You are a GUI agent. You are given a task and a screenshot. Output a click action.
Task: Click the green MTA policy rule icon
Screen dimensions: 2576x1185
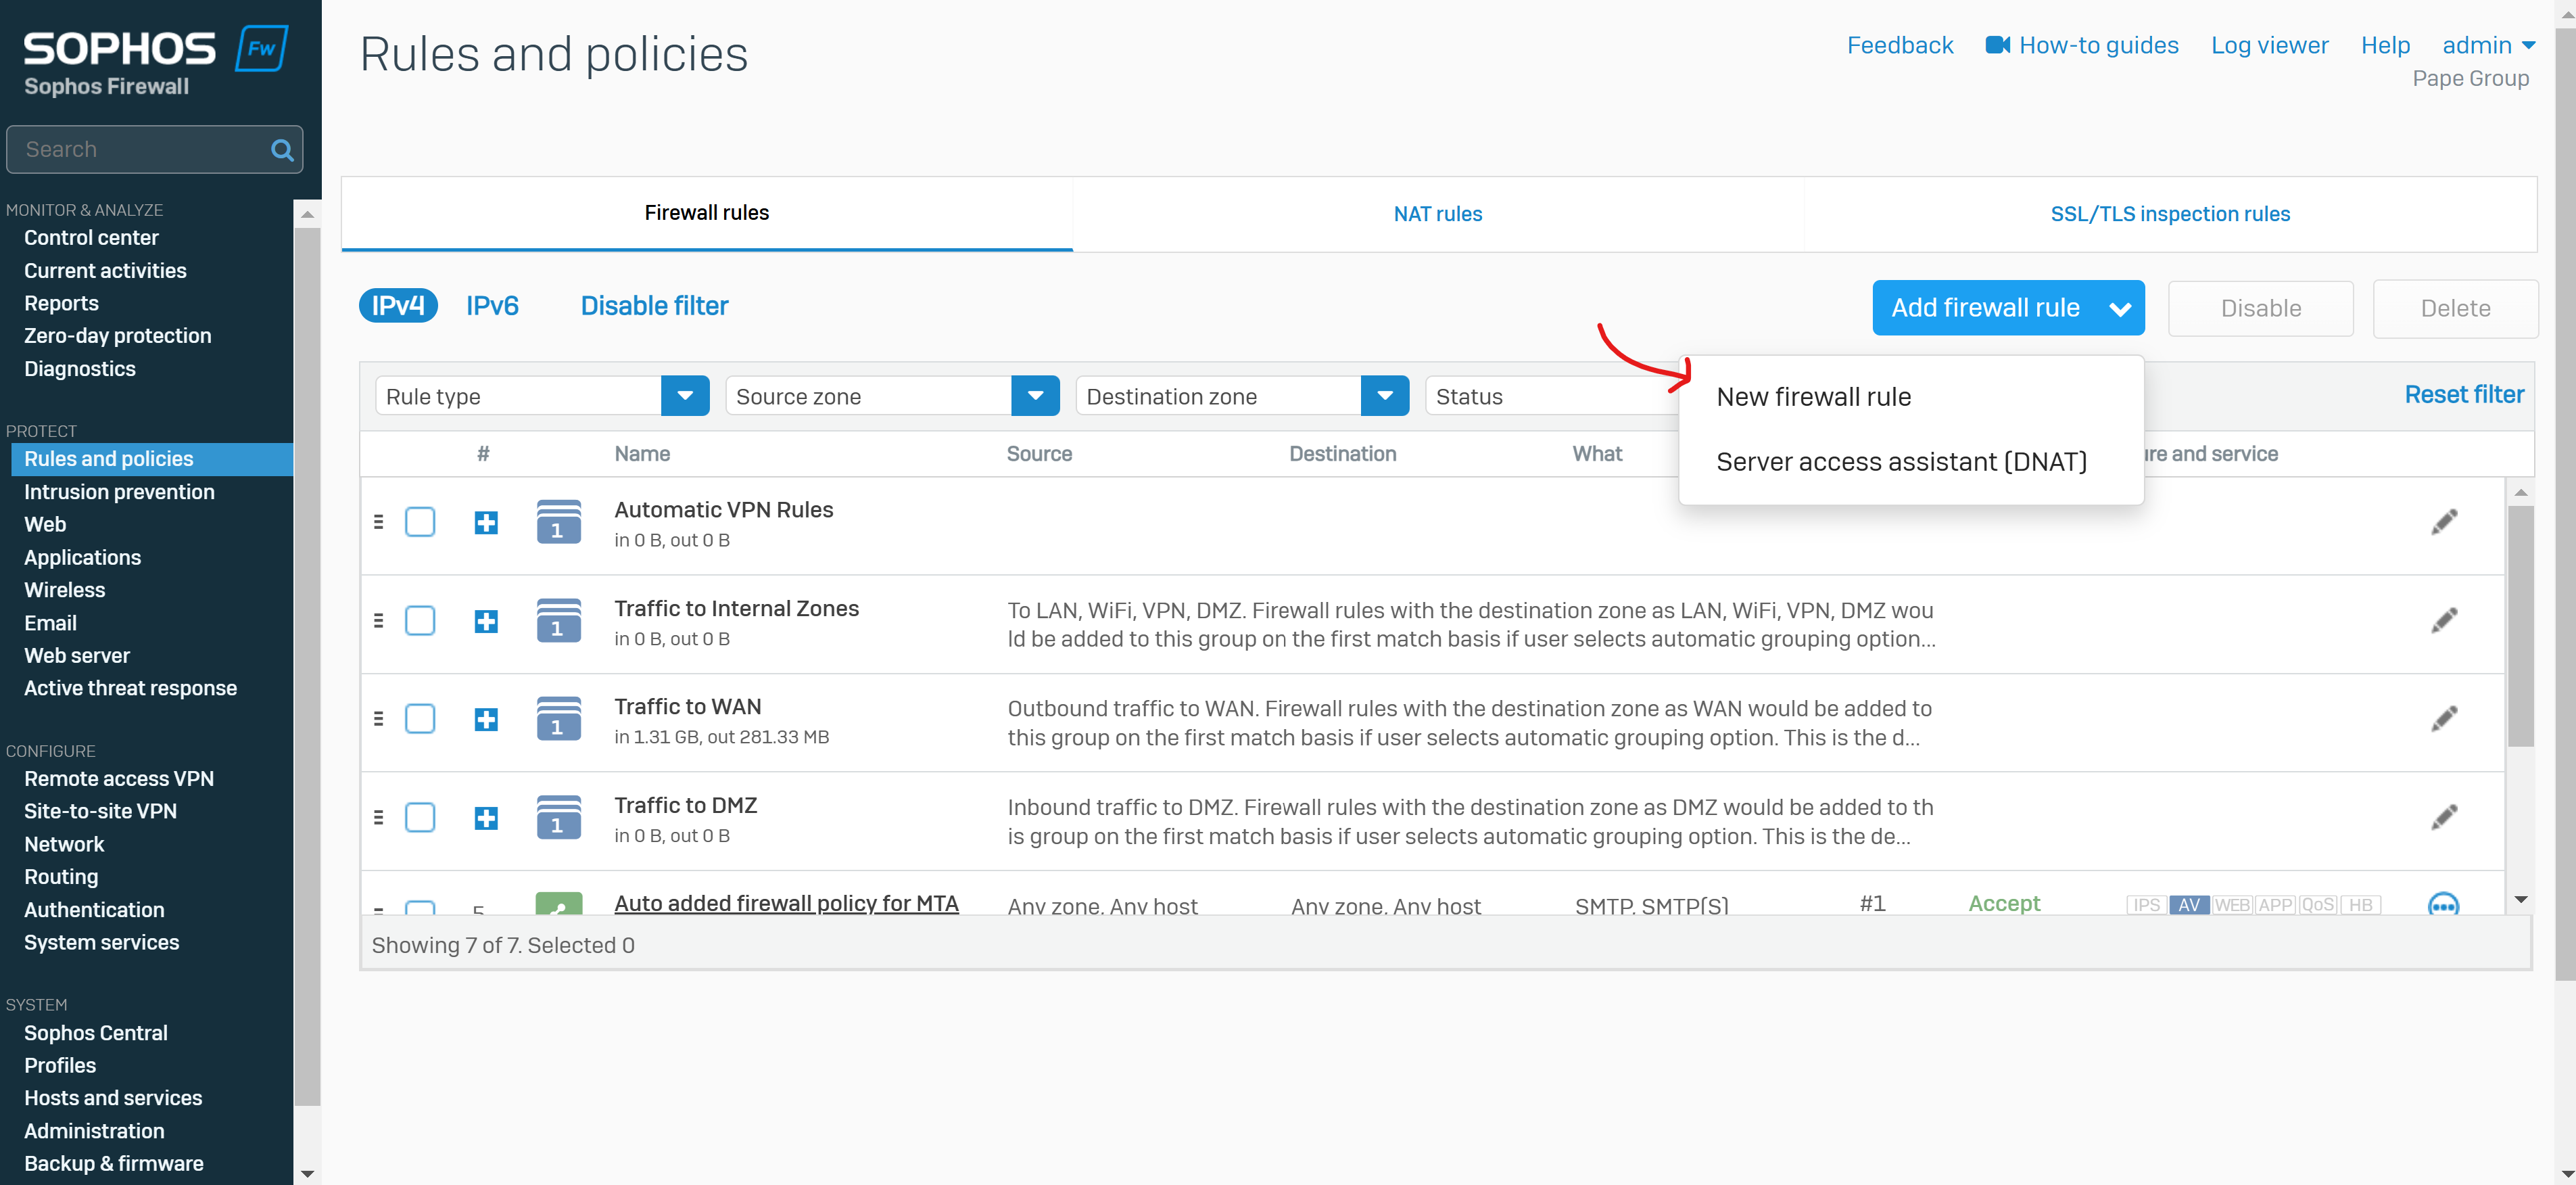click(x=559, y=904)
